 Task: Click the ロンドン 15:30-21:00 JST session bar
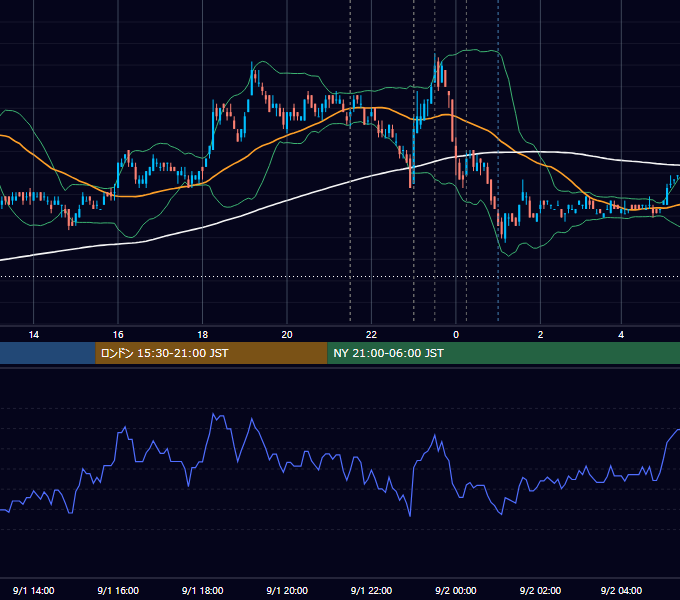(211, 353)
